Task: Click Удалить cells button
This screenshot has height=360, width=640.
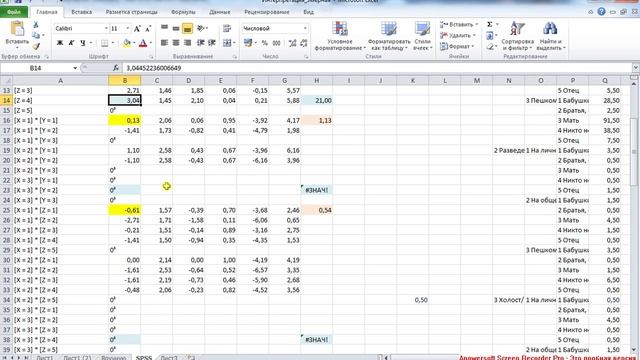Action: [x=459, y=36]
